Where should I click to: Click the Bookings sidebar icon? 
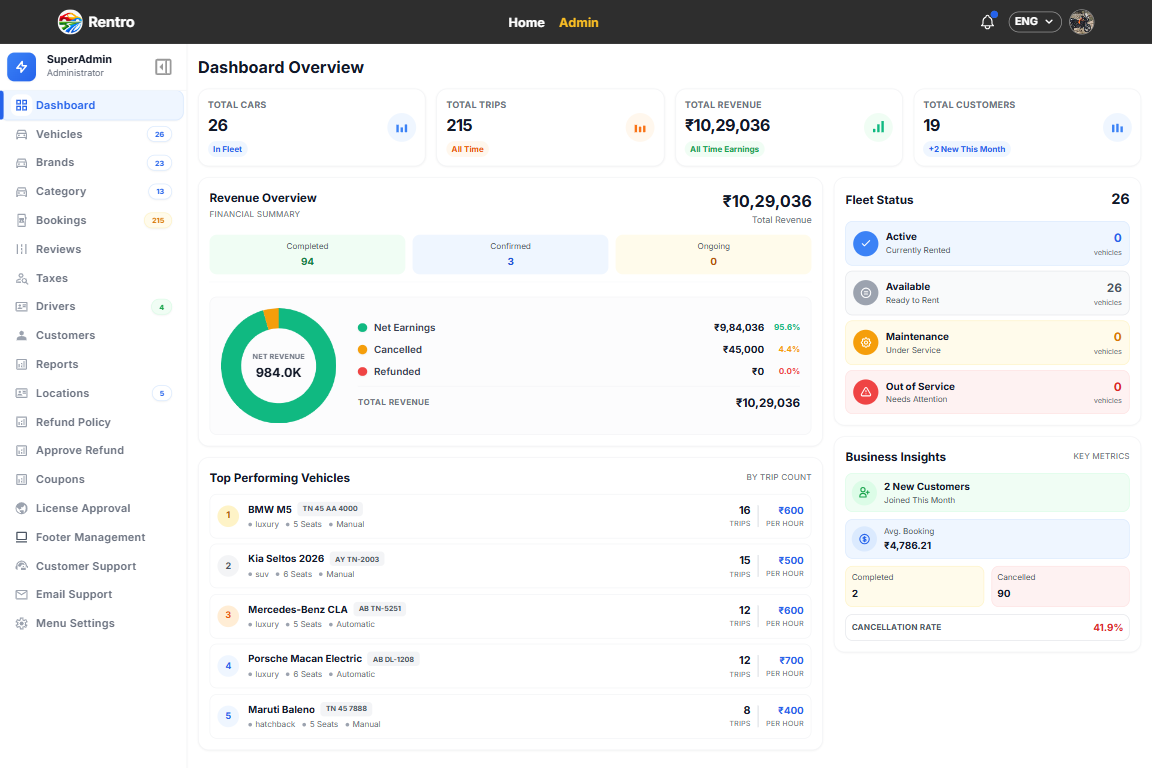[21, 220]
